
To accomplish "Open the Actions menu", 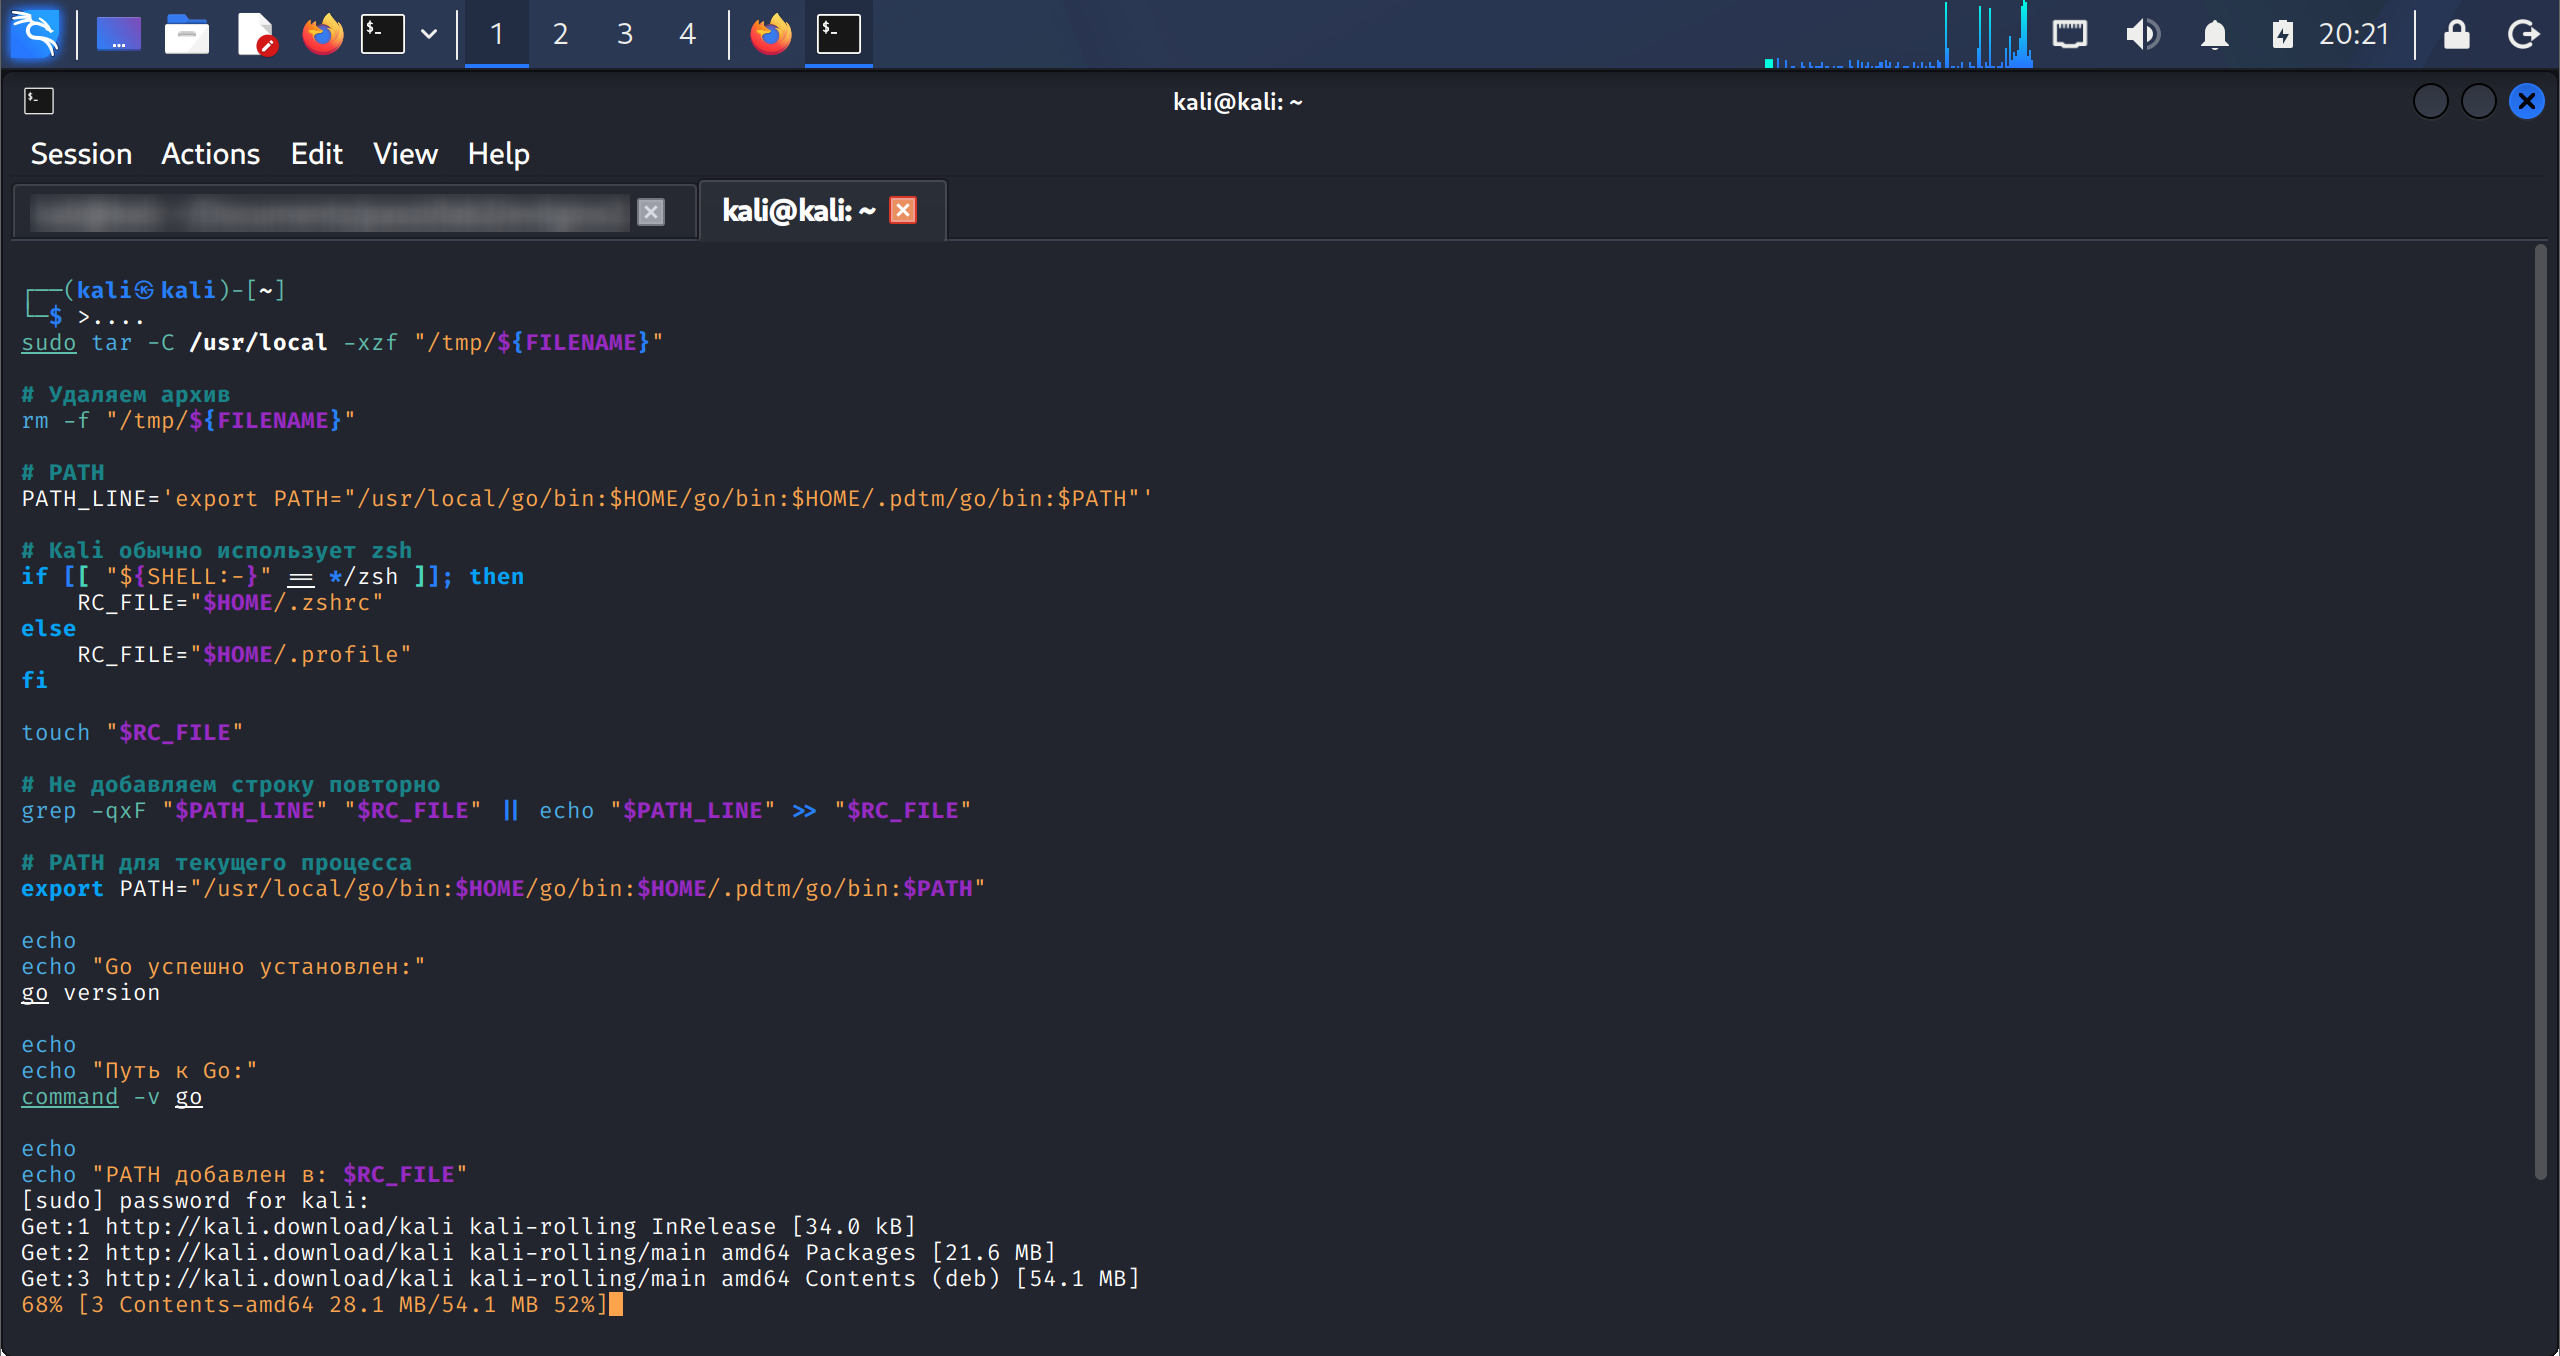I will point(210,154).
